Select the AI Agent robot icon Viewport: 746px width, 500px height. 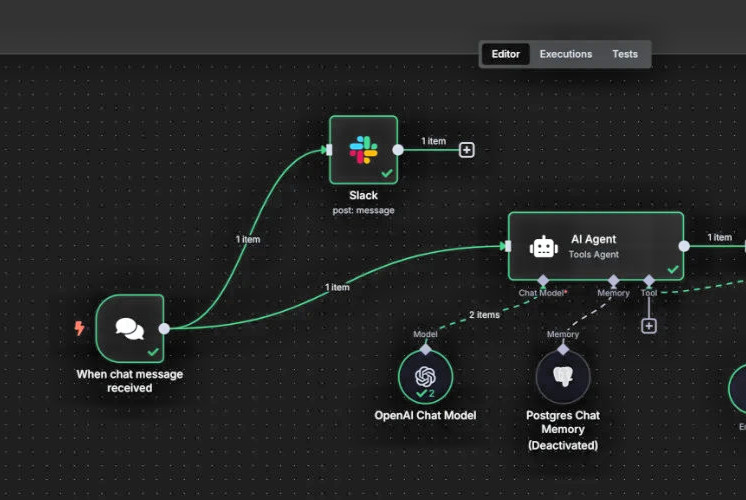[x=544, y=247]
